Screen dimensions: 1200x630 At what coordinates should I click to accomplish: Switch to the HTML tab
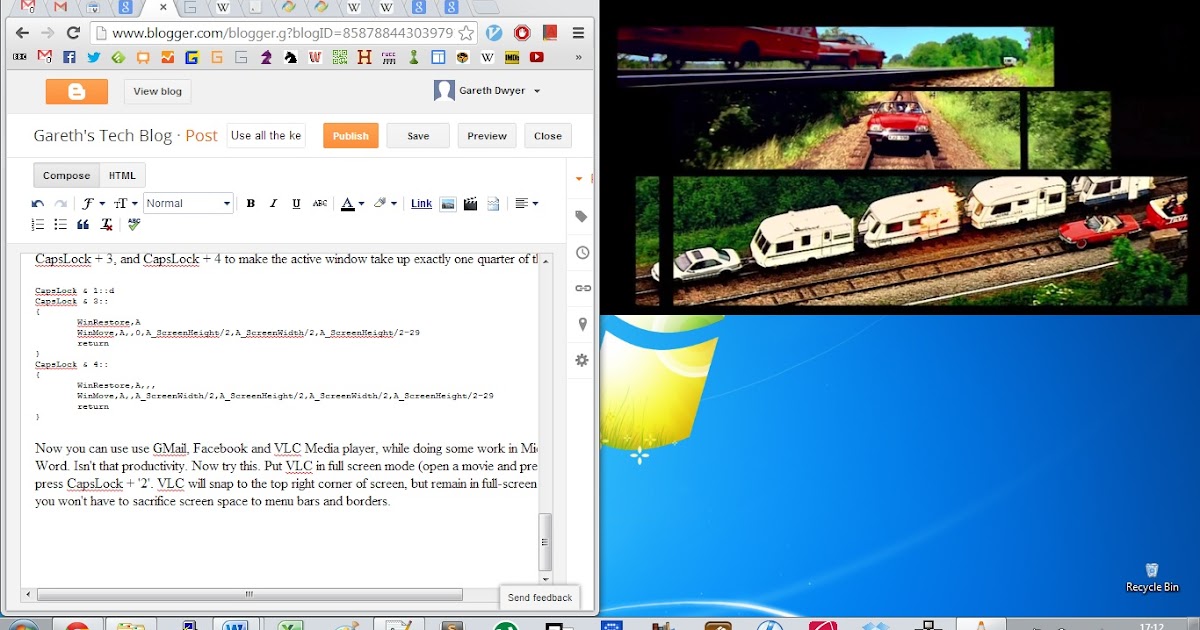121,175
